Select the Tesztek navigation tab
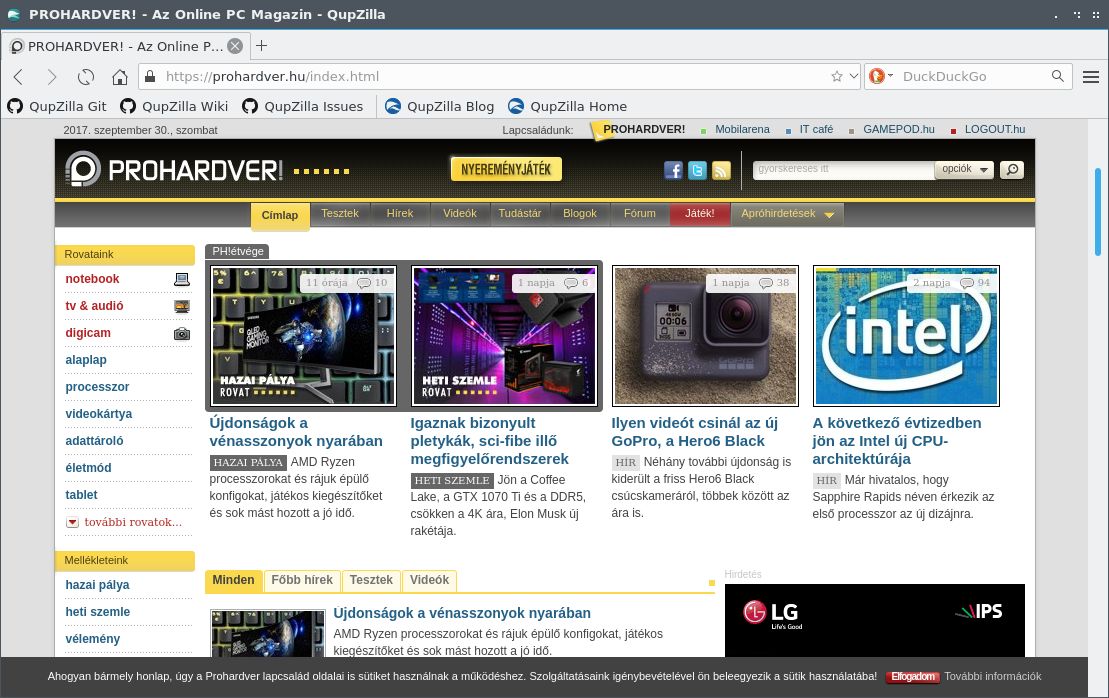 339,214
